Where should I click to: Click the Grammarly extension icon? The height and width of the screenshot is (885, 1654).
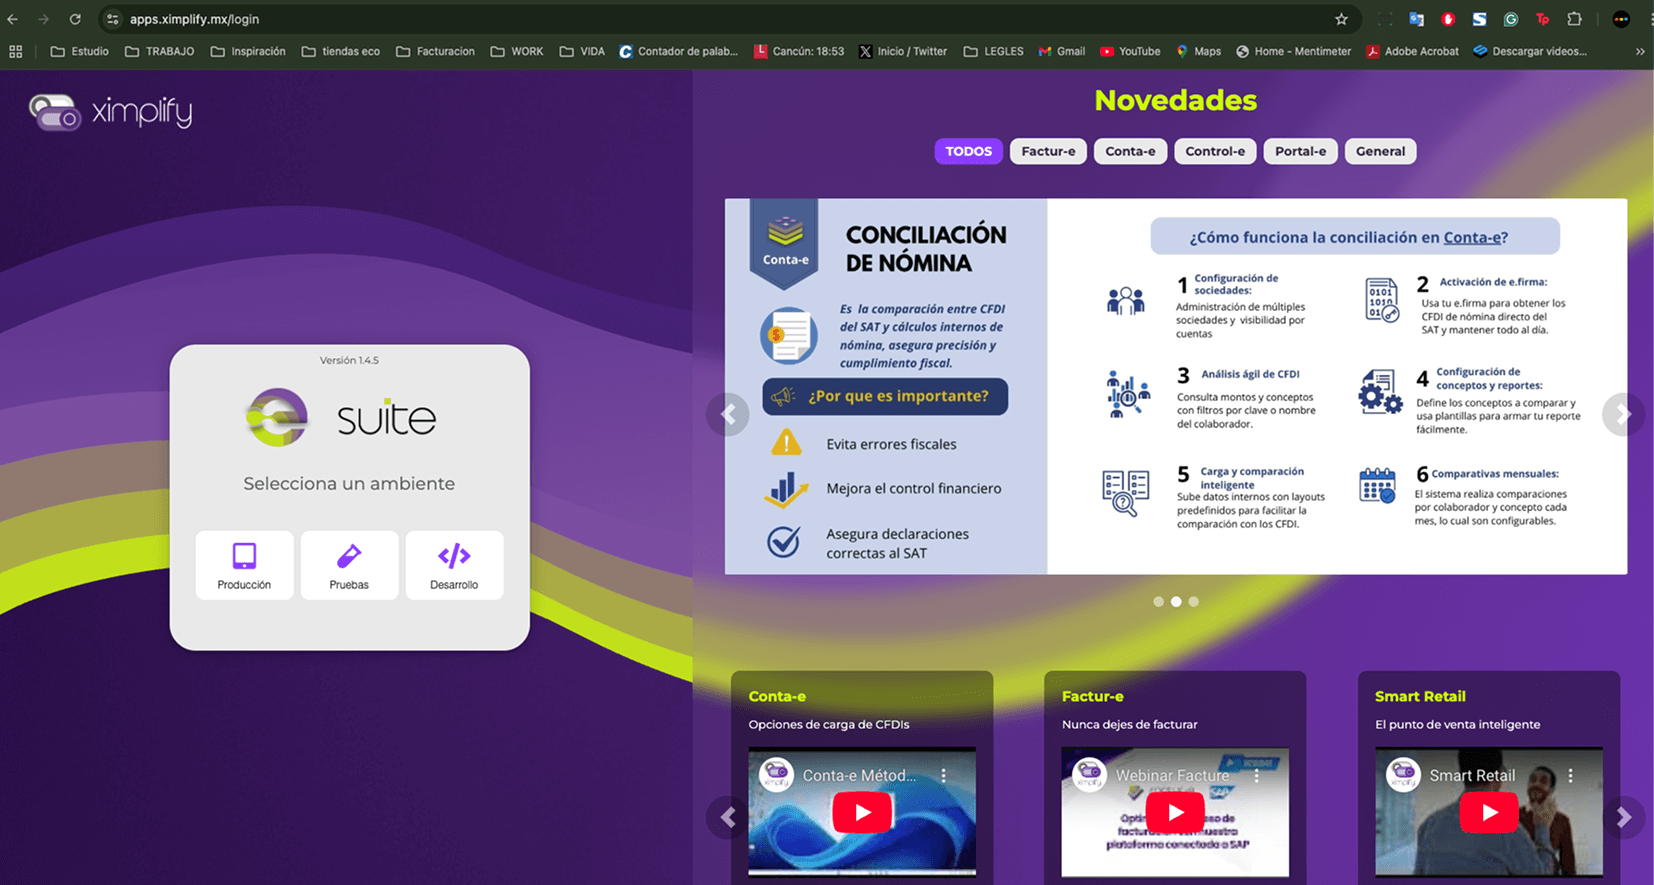pos(1511,19)
